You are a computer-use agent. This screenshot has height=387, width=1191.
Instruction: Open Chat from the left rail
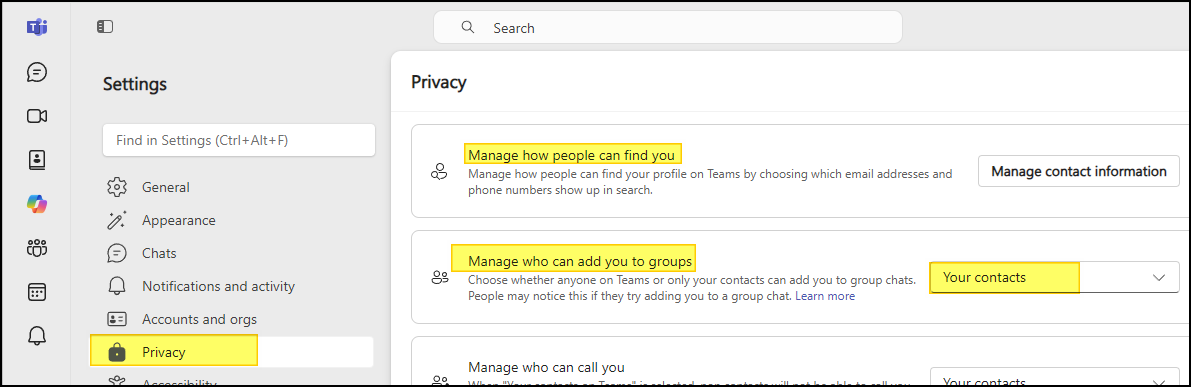[36, 72]
